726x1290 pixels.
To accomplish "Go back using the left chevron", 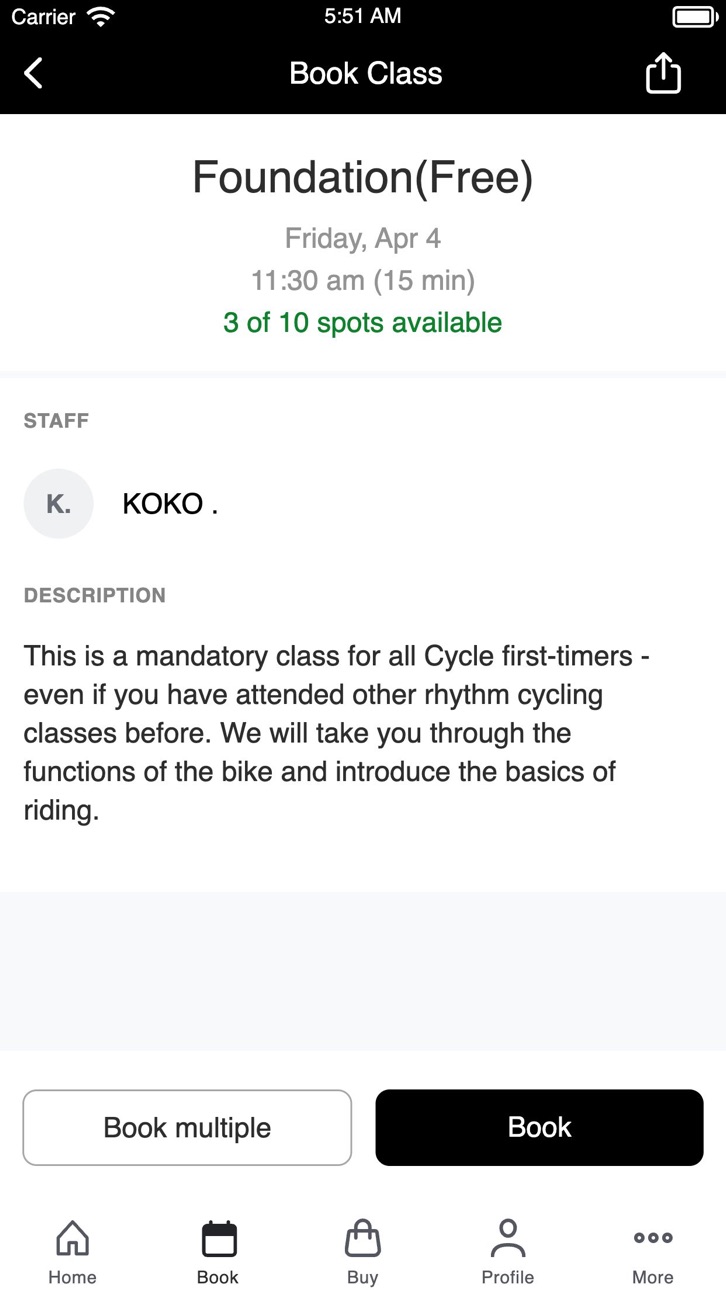I will [x=33, y=73].
